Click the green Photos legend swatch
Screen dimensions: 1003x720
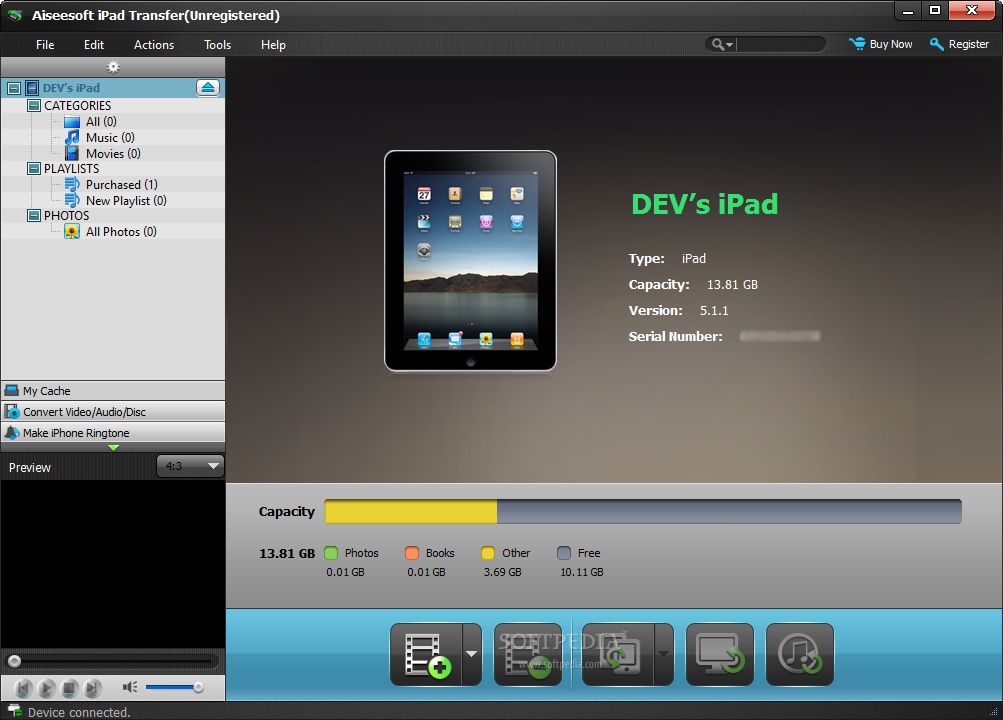pos(331,552)
